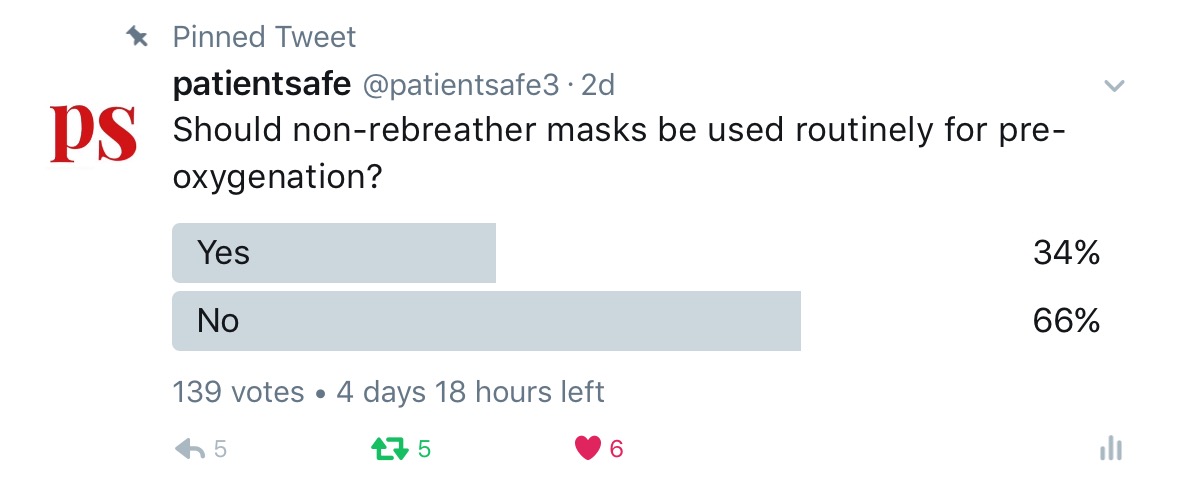Screen dimensions: 1182x489
Task: Click the 34% result value
Action: pyautogui.click(x=1066, y=253)
